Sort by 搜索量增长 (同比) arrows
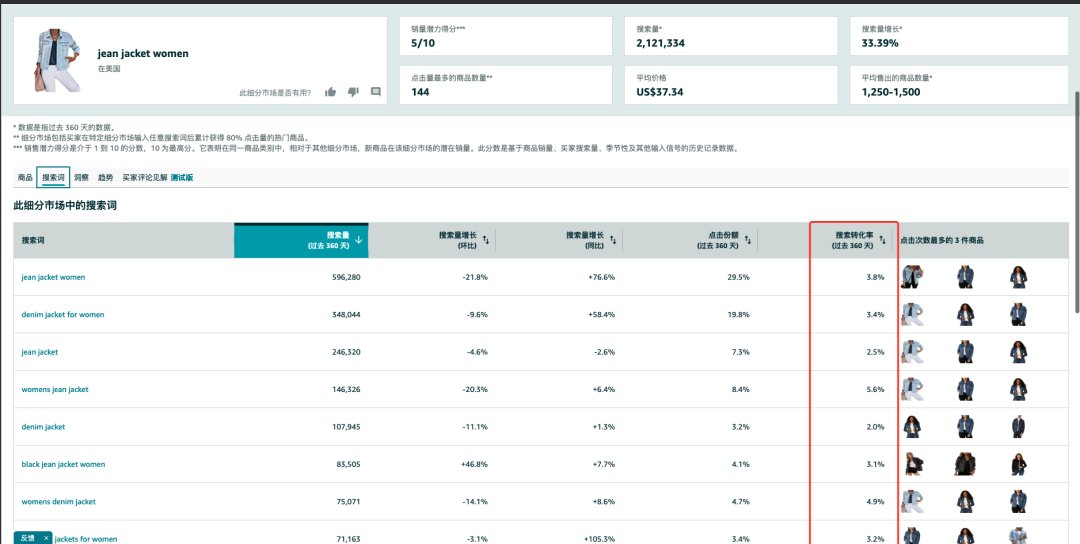Viewport: 1080px width, 544px height. 613,240
